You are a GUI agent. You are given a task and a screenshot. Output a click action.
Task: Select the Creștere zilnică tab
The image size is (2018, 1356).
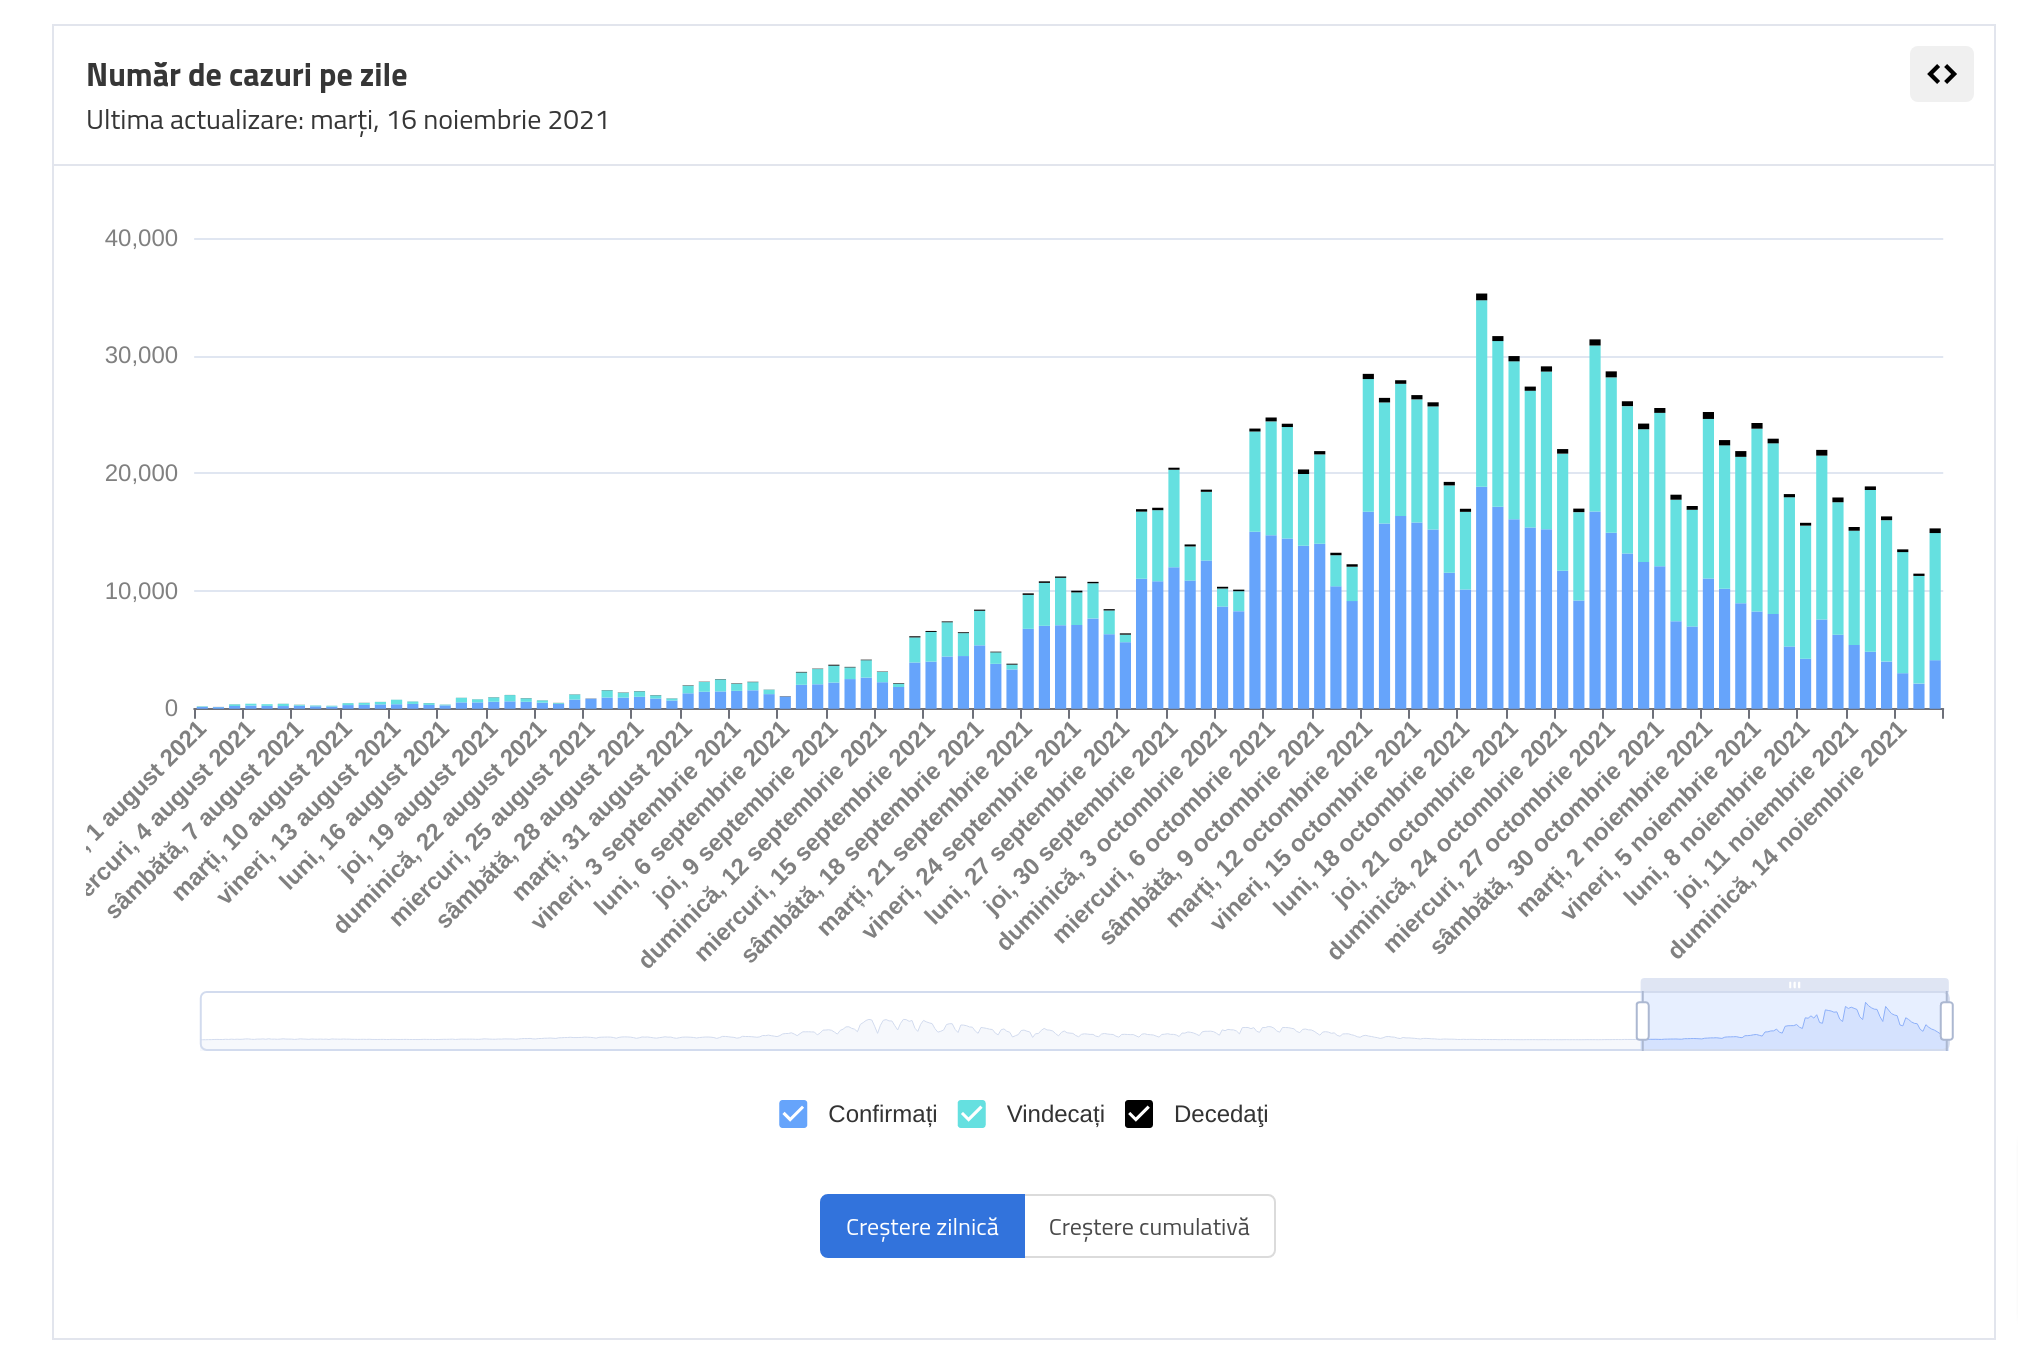point(921,1227)
